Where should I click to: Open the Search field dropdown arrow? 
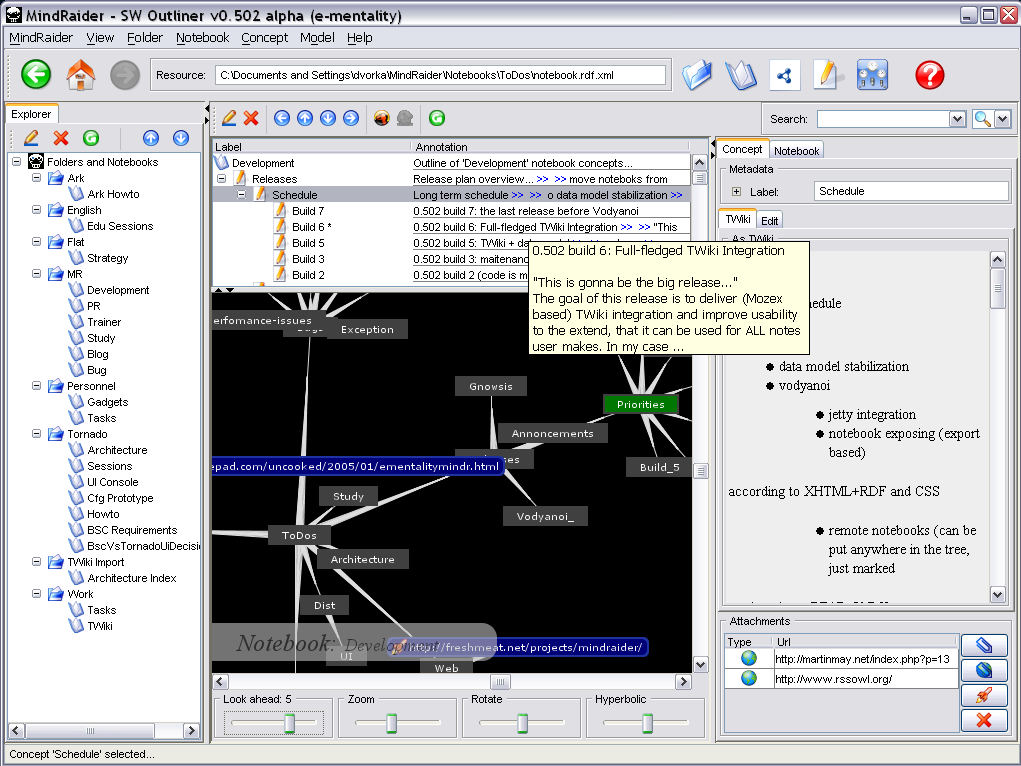(x=956, y=119)
